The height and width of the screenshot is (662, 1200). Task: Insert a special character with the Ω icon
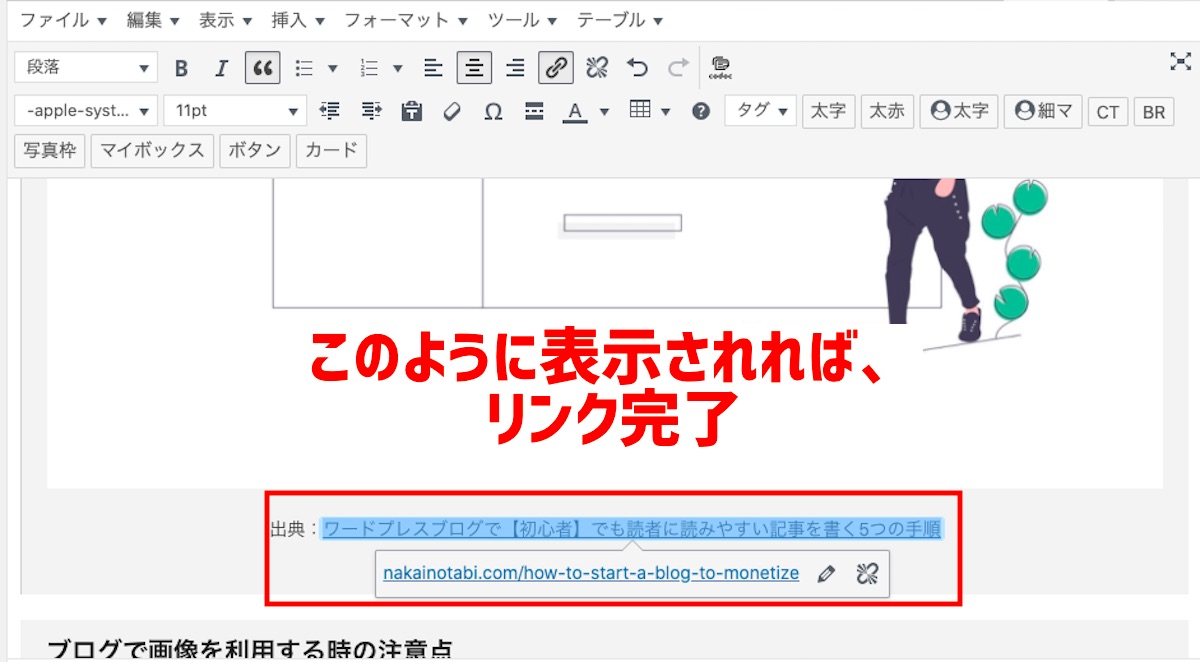point(492,111)
